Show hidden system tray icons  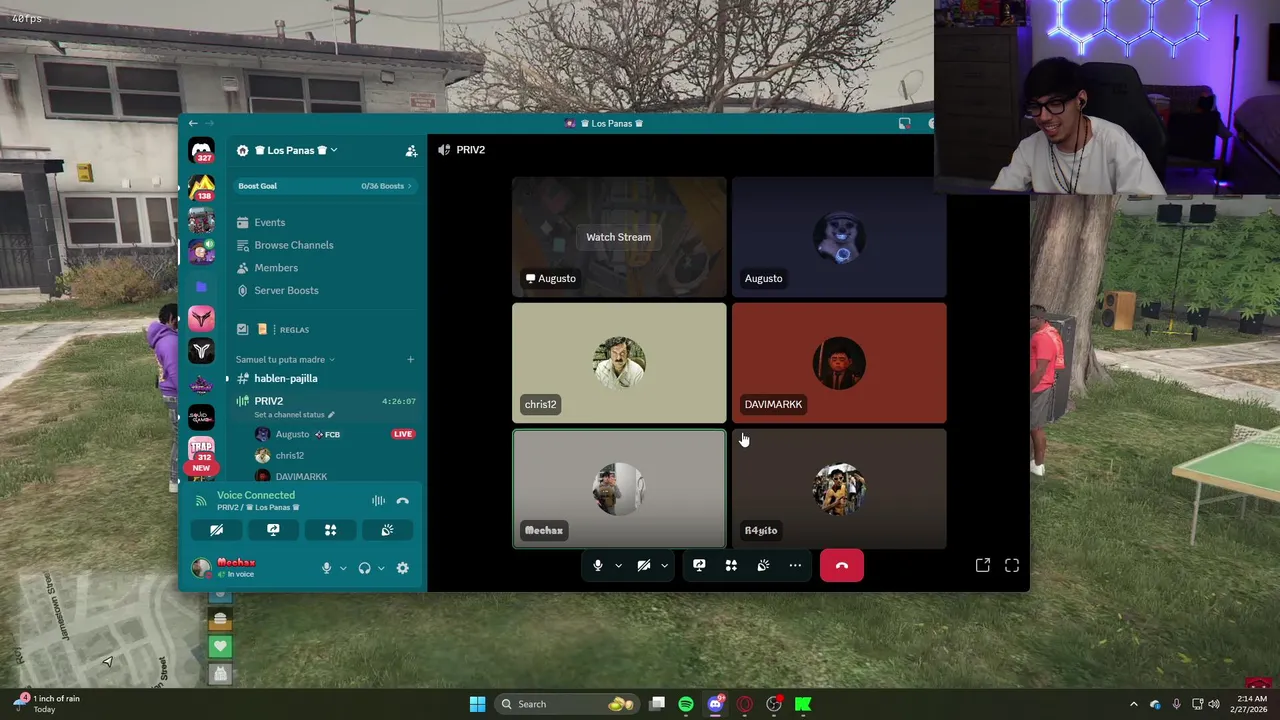click(x=1133, y=704)
